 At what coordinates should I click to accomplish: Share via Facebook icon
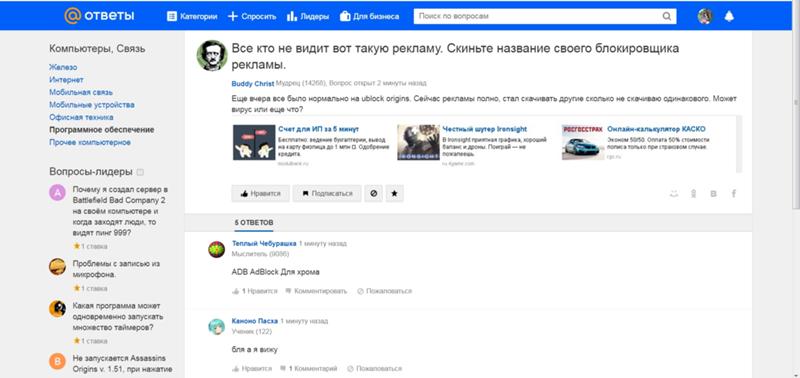click(734, 194)
